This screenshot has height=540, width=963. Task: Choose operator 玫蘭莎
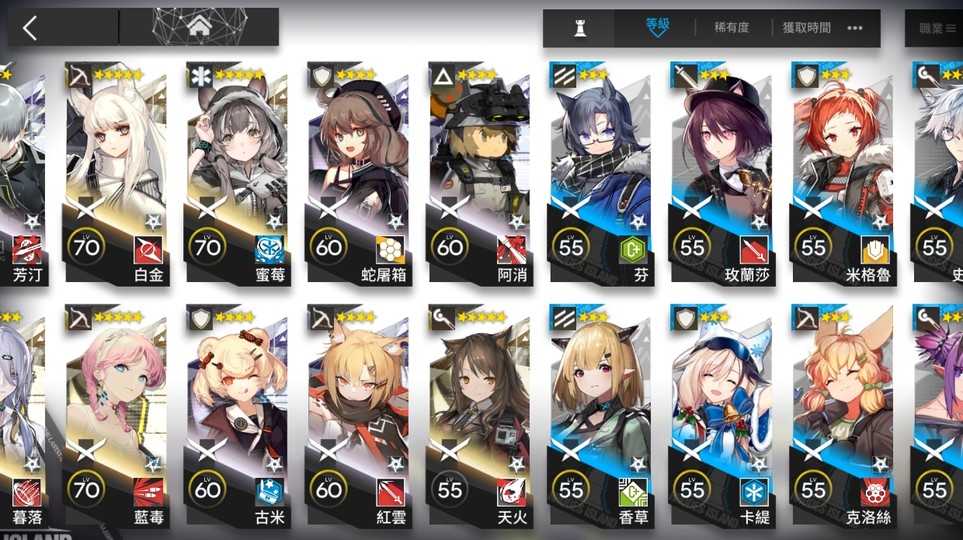[722, 173]
